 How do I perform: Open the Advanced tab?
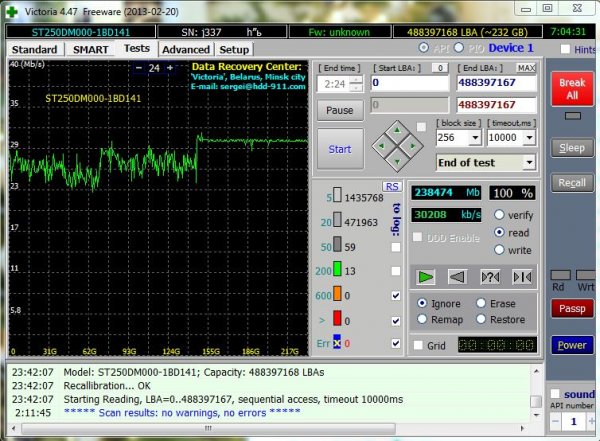186,50
